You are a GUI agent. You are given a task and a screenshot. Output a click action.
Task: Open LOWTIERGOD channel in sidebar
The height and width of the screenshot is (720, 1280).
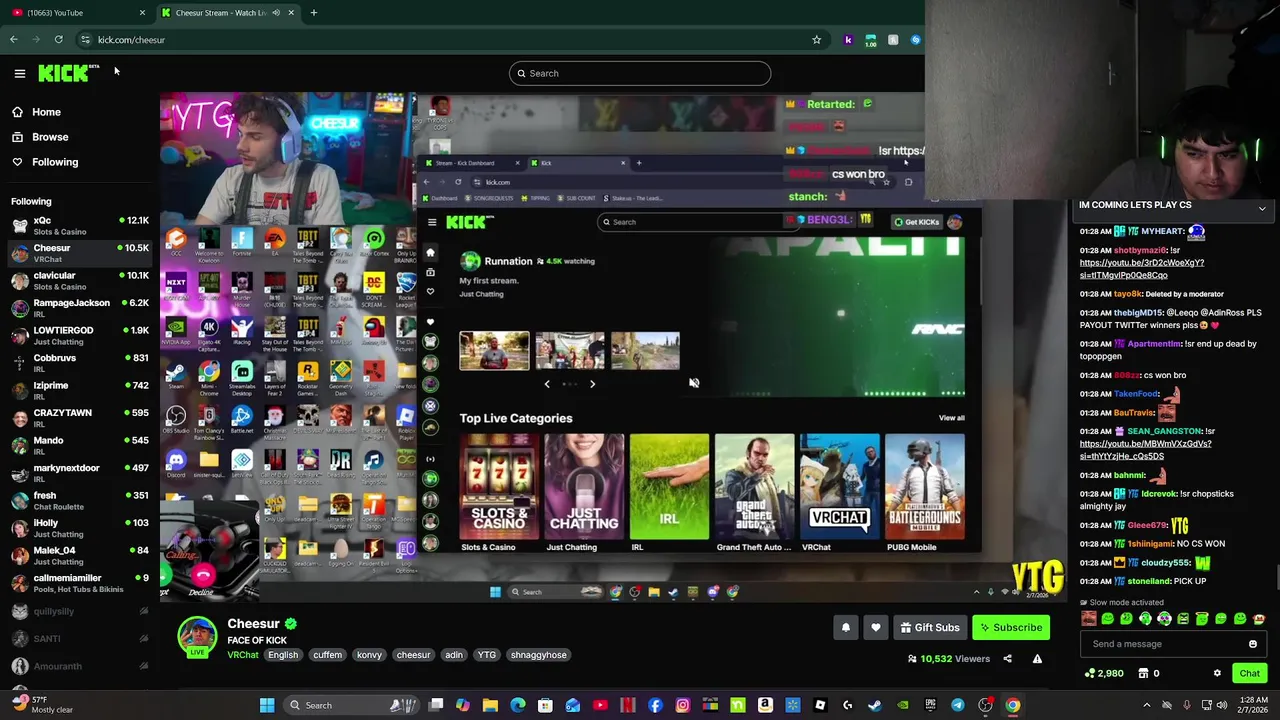[80, 336]
